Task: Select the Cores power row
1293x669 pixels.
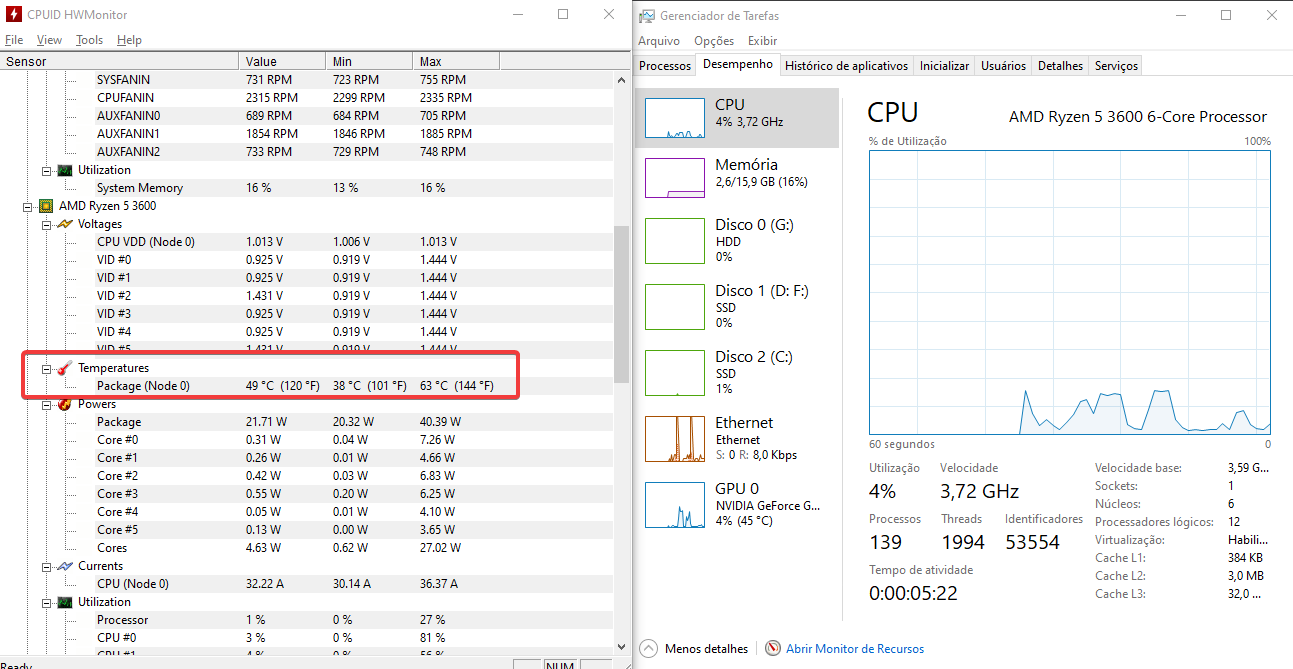Action: pyautogui.click(x=305, y=548)
